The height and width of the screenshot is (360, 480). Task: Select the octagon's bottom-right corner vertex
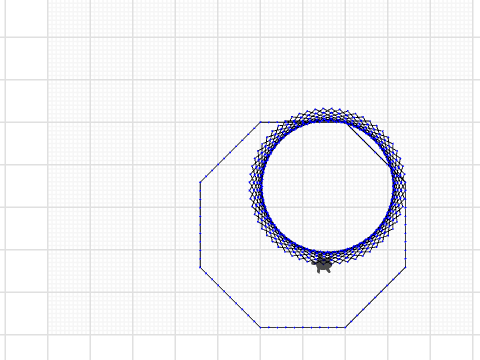tap(345, 327)
